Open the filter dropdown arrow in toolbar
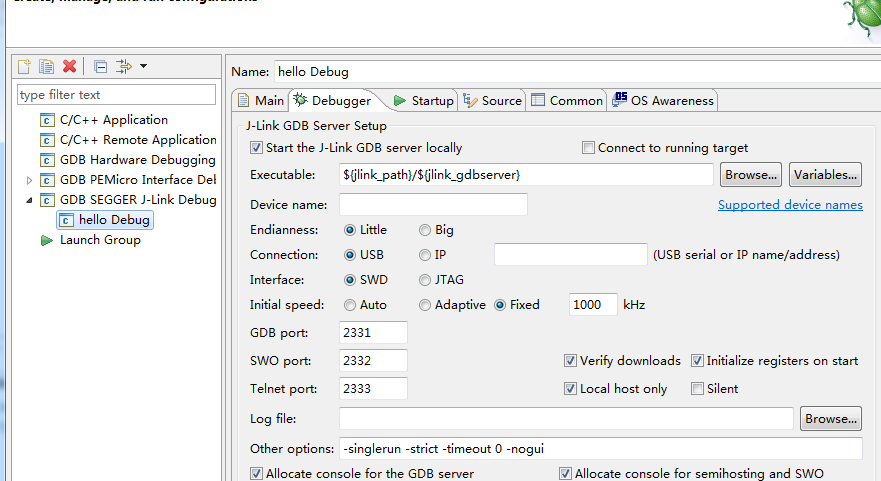This screenshot has height=481, width=881. (144, 66)
